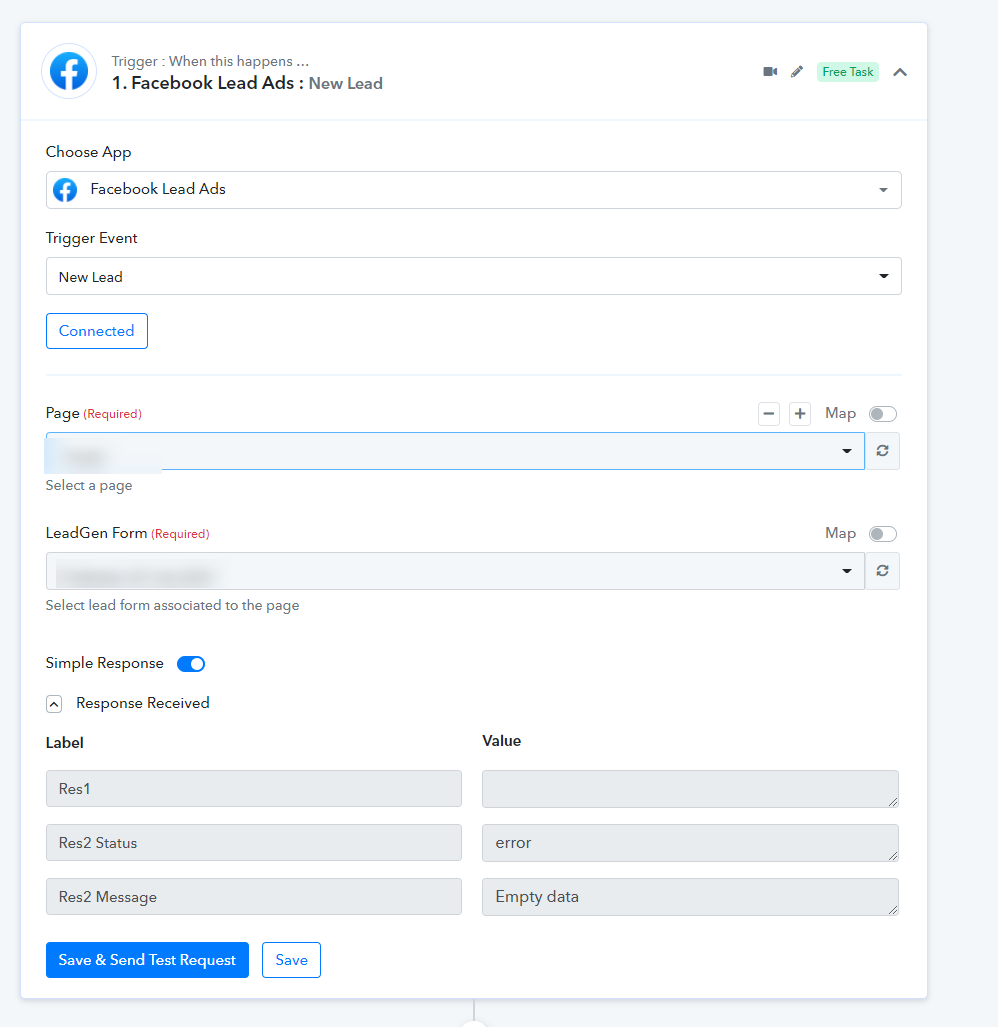998x1027 pixels.
Task: Click the 'Select a page' hint text
Action: [x=89, y=485]
